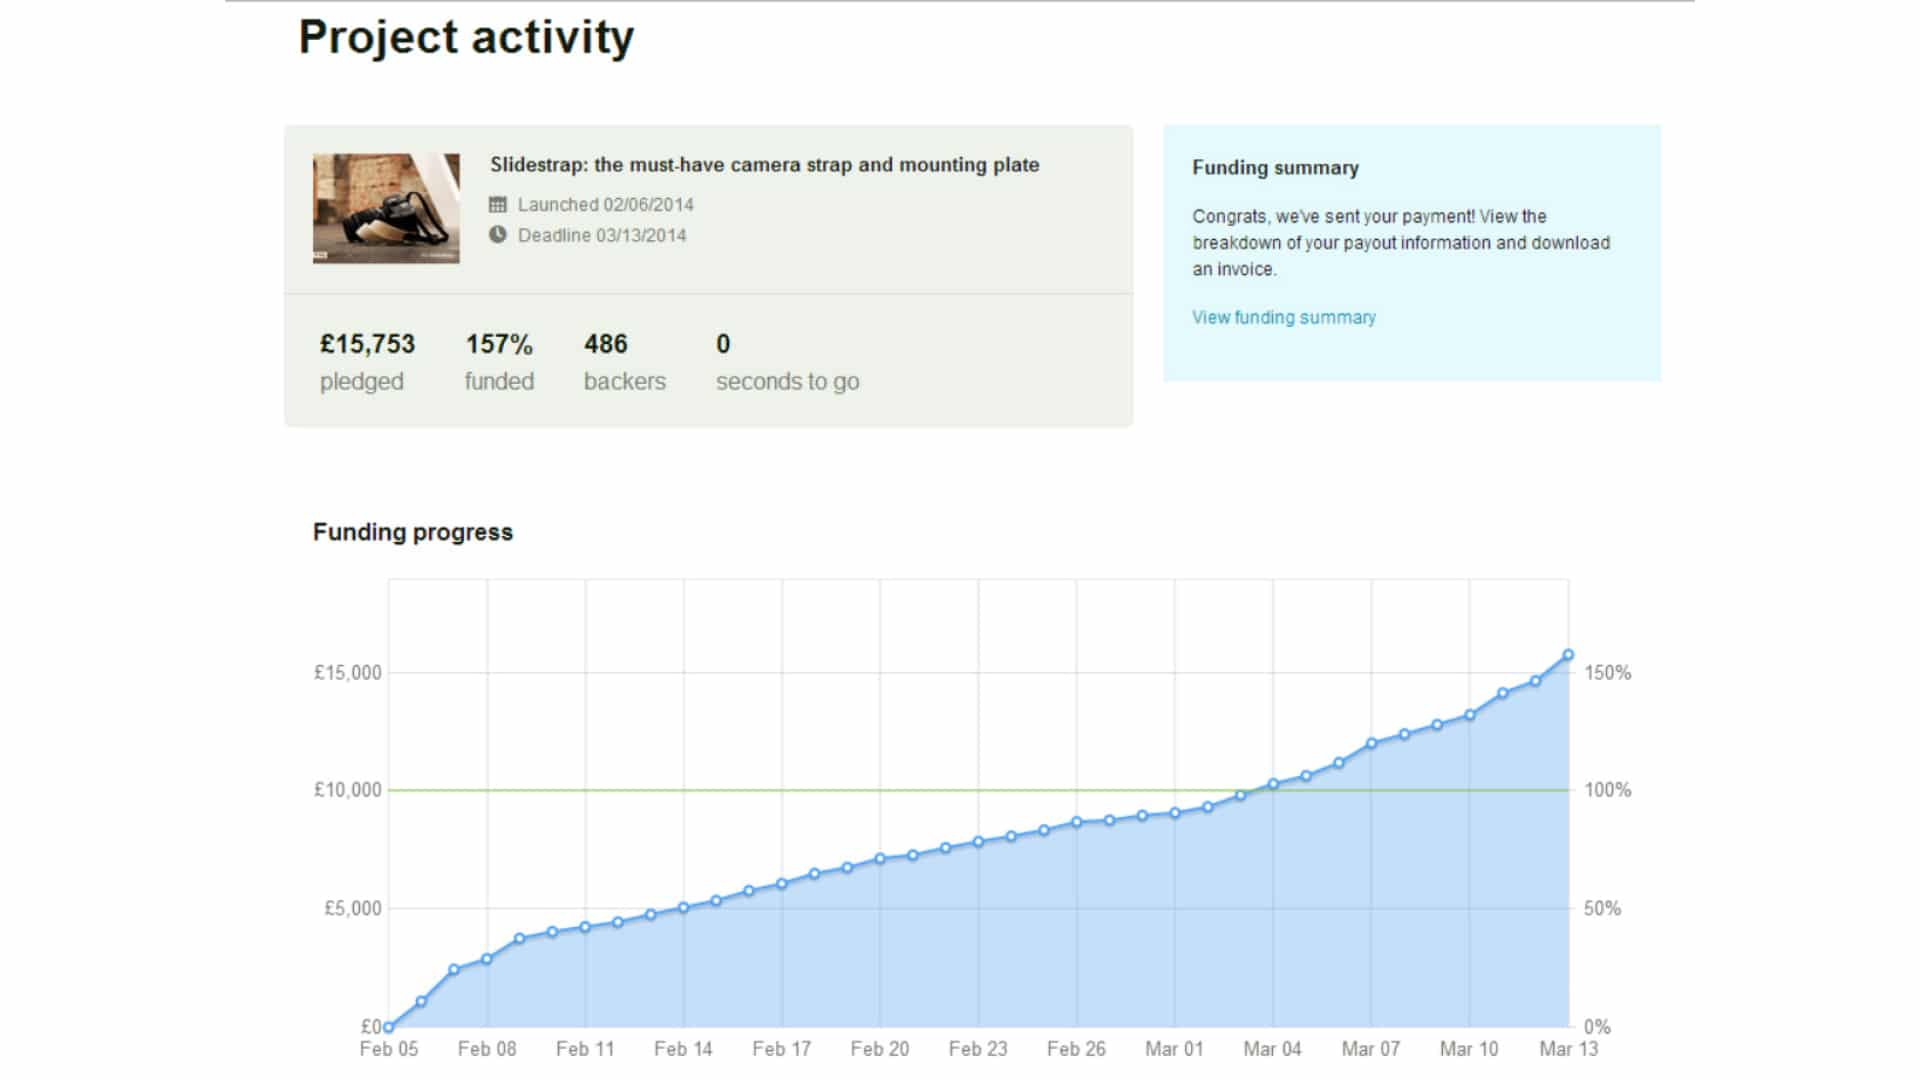The width and height of the screenshot is (1920, 1080).
Task: Open the Slidestrap project title
Action: (764, 165)
